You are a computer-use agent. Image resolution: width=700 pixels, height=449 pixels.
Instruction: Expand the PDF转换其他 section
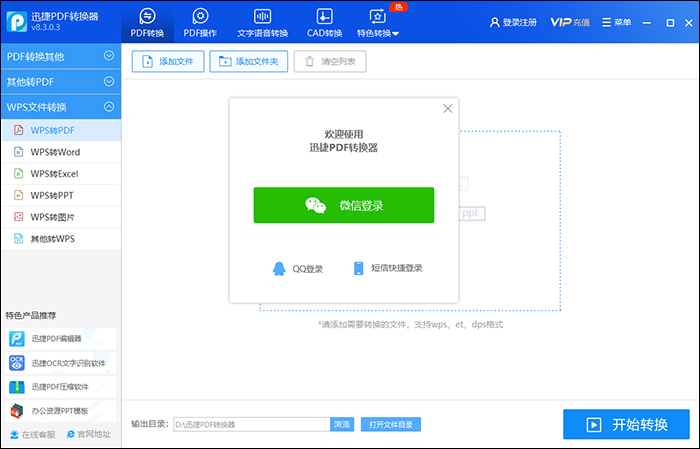(x=61, y=56)
